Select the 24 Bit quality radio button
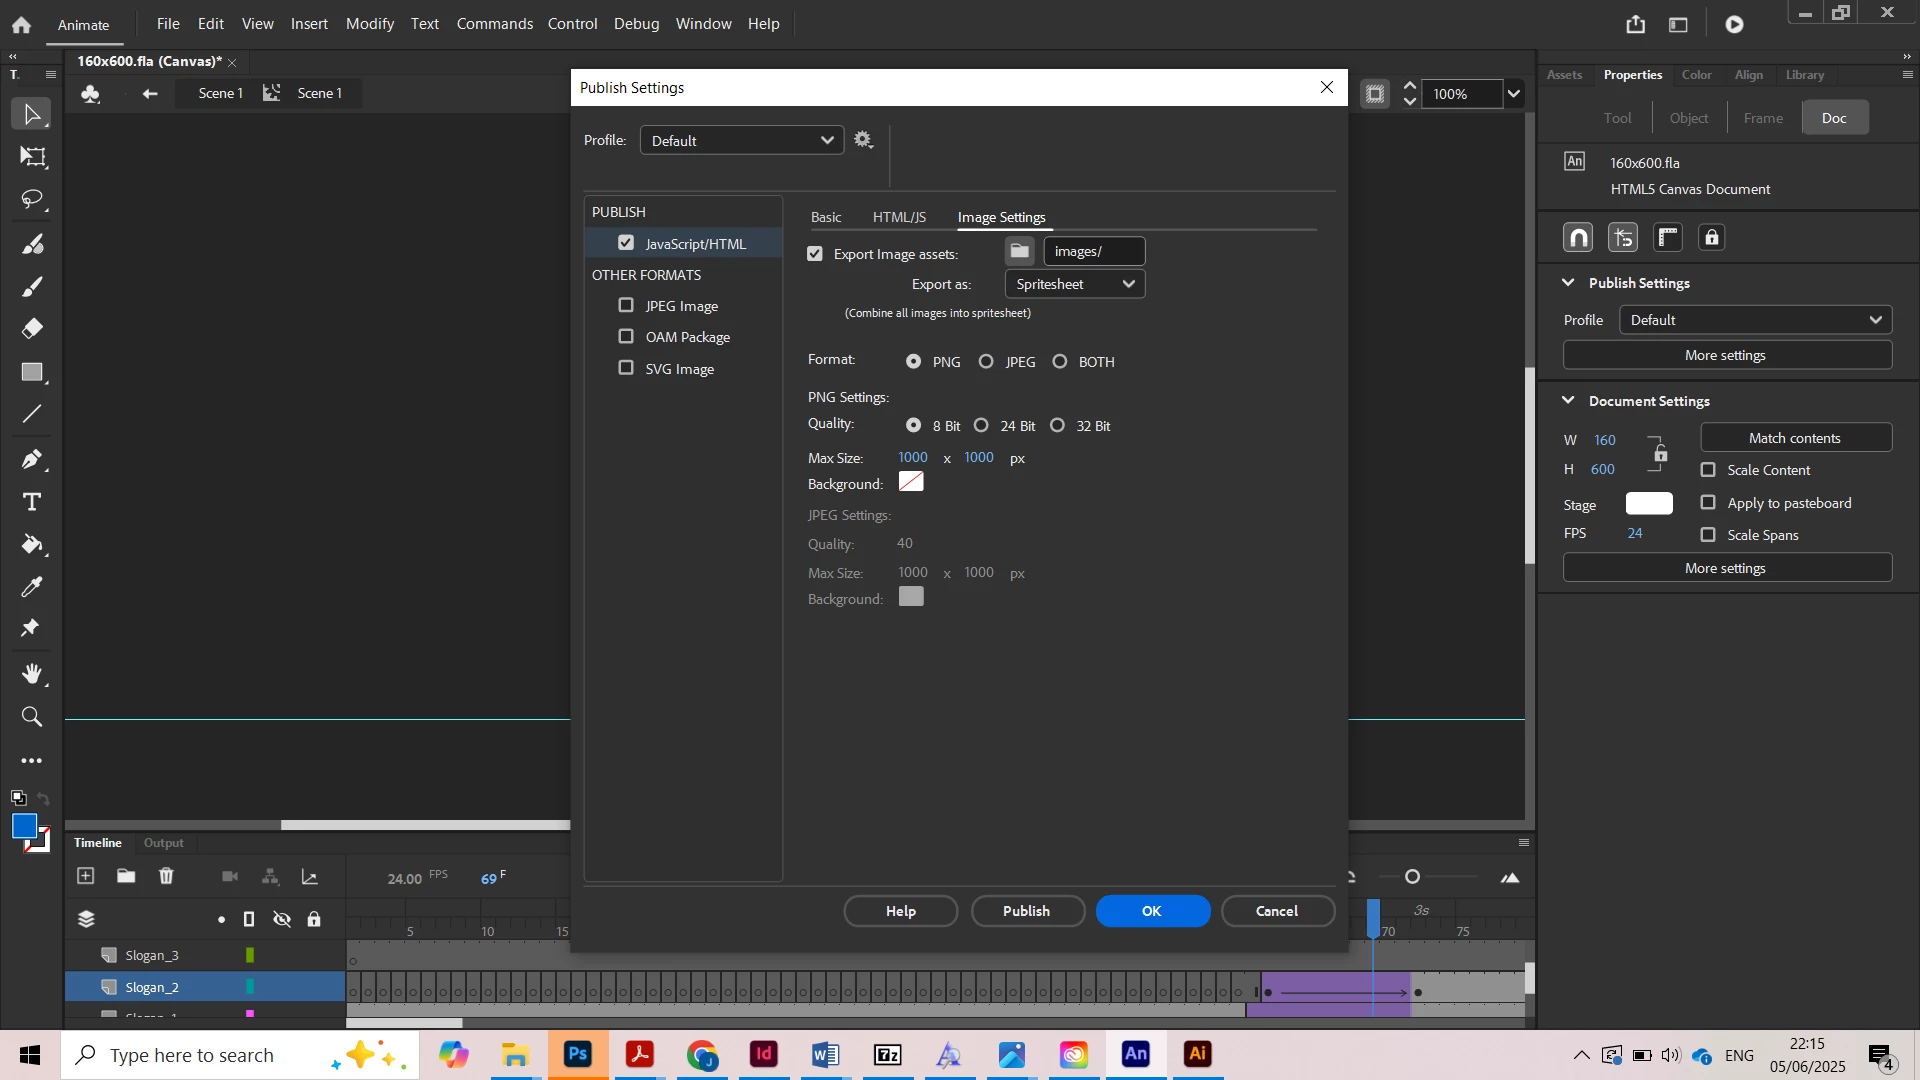 point(981,426)
